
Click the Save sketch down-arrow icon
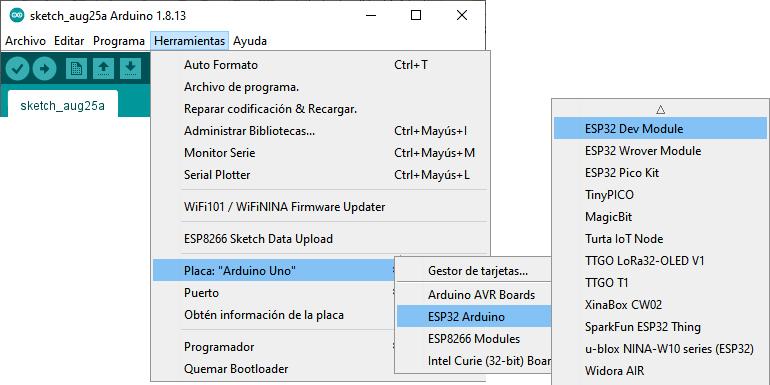130,69
